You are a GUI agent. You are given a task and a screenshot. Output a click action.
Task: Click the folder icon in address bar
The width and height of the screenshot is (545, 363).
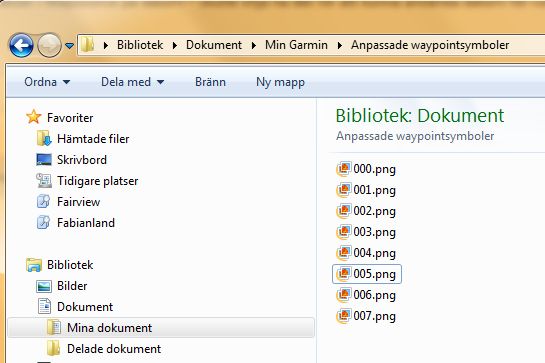point(87,45)
